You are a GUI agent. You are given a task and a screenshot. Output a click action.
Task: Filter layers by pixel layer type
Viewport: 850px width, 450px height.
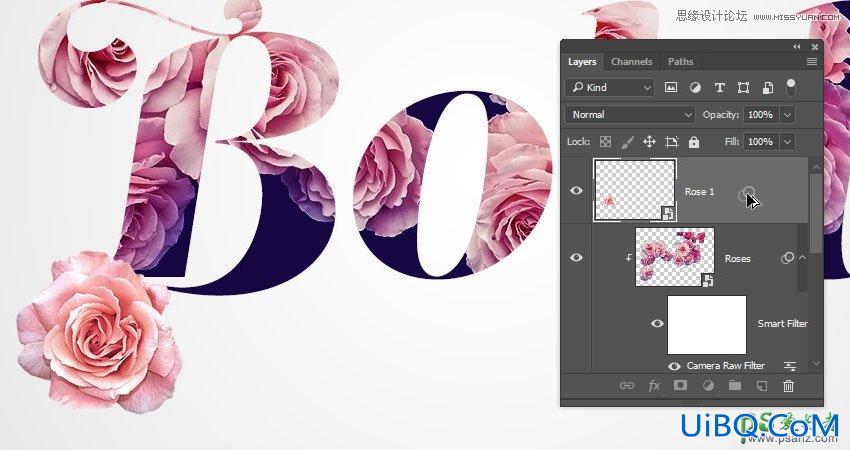[671, 87]
